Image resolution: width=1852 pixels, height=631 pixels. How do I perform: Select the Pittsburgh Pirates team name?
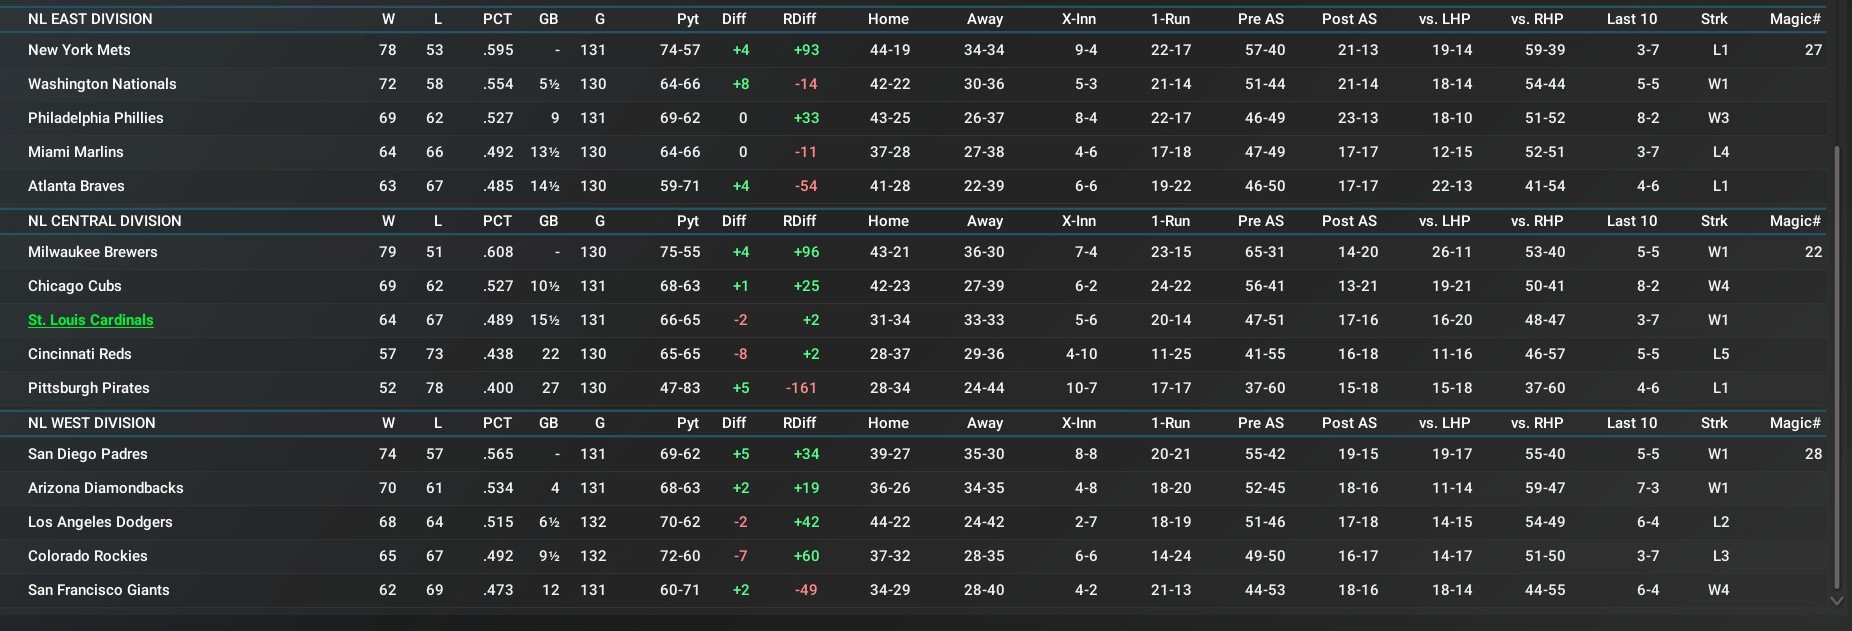[89, 388]
